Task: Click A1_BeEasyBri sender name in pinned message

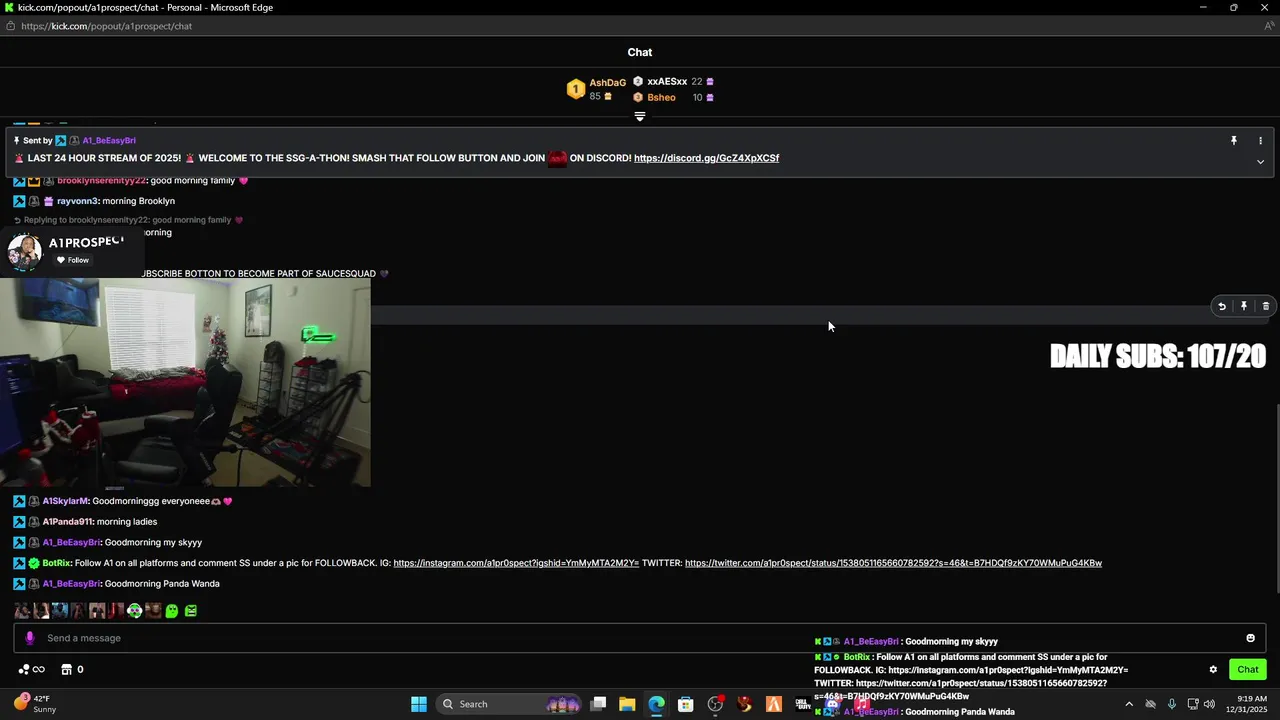Action: point(109,141)
